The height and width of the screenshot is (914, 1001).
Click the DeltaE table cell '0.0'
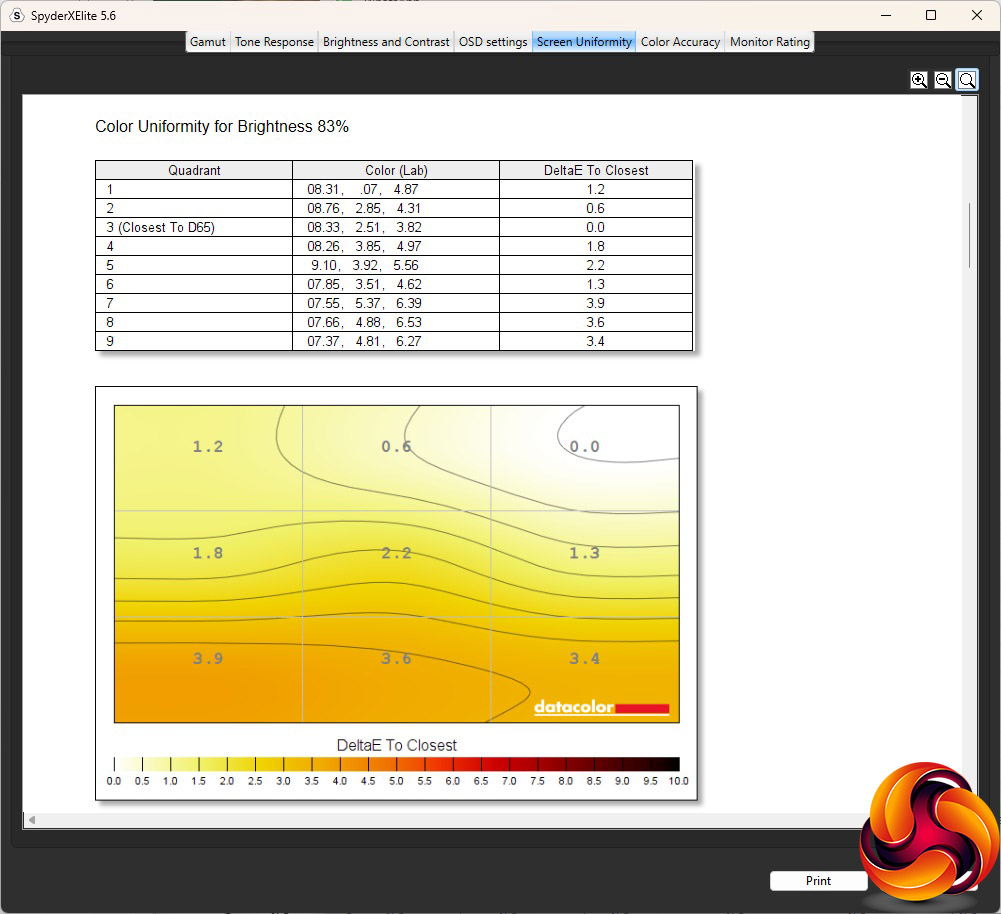pyautogui.click(x=596, y=227)
